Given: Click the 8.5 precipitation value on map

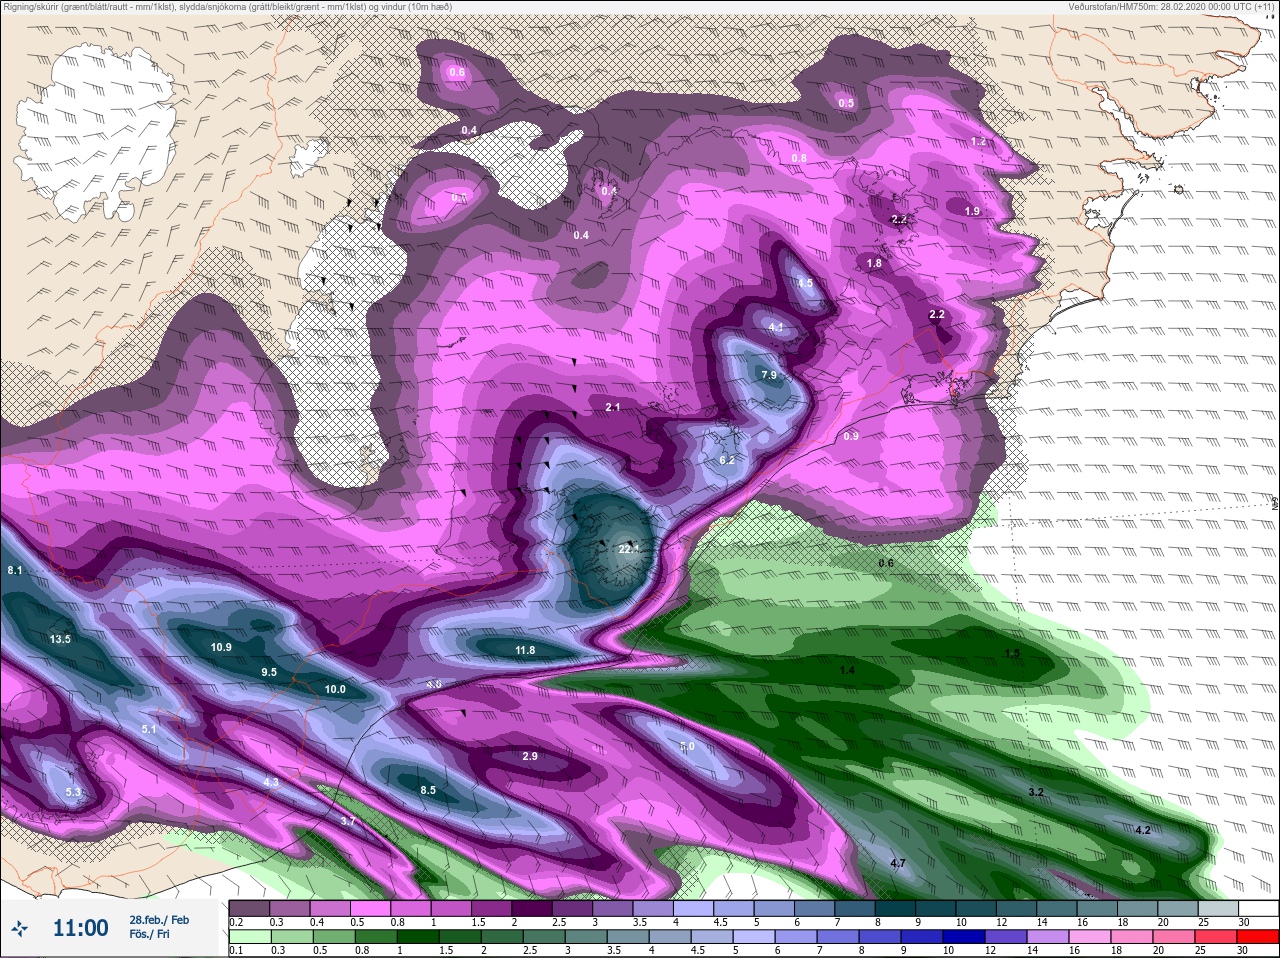Looking at the screenshot, I should click(428, 790).
